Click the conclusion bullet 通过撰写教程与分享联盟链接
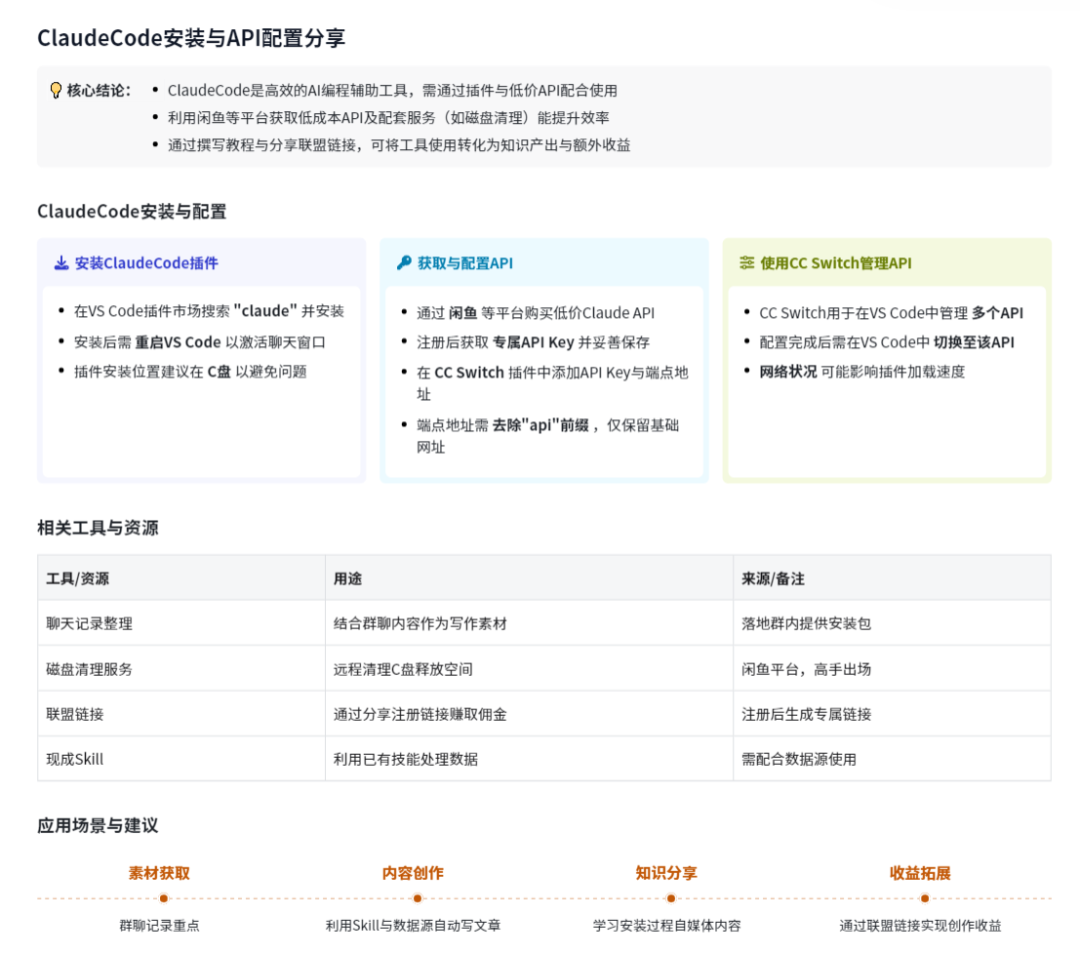The image size is (1080, 954). (399, 145)
